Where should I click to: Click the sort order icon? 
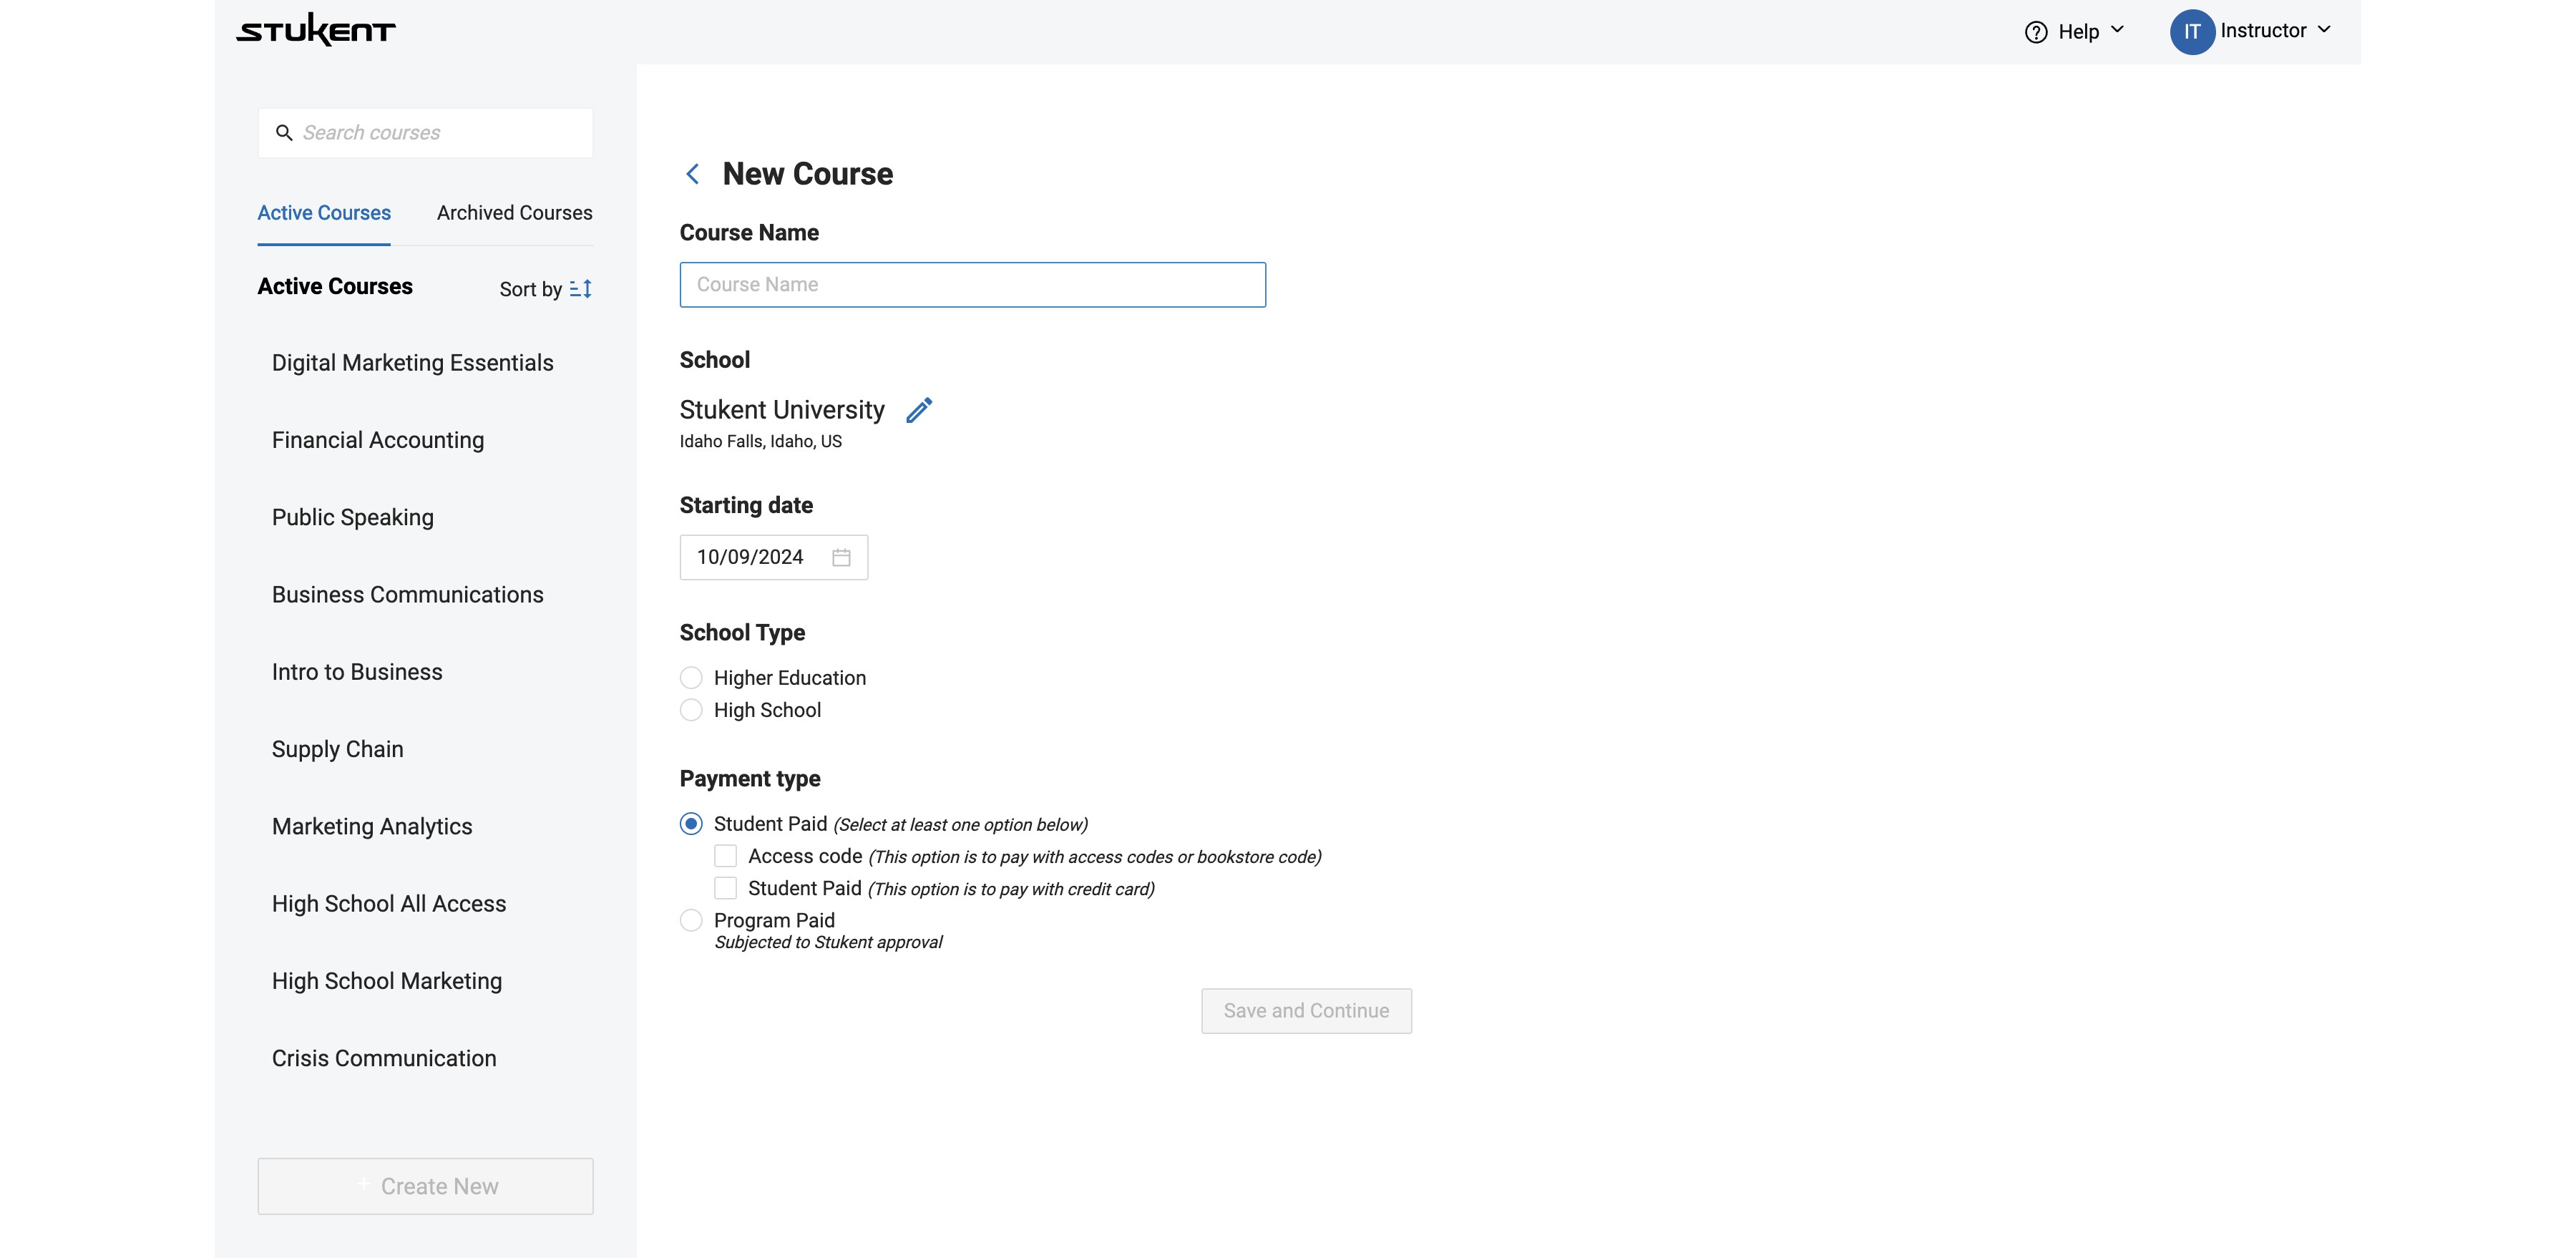click(581, 289)
